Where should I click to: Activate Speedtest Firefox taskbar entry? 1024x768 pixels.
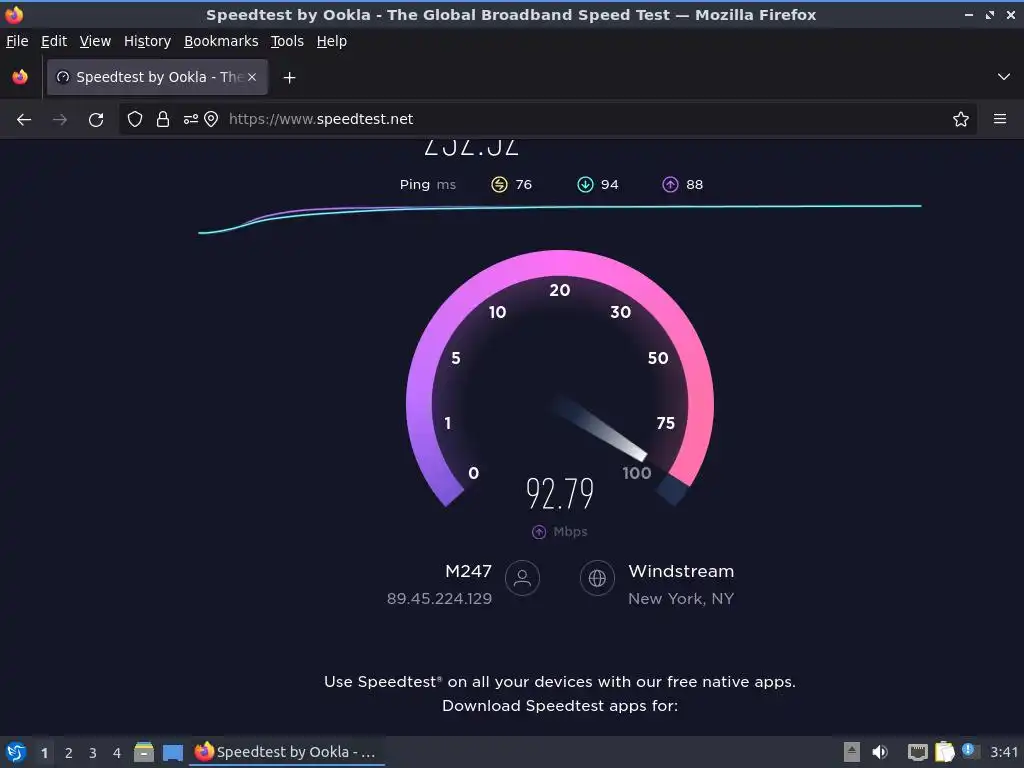pyautogui.click(x=287, y=752)
